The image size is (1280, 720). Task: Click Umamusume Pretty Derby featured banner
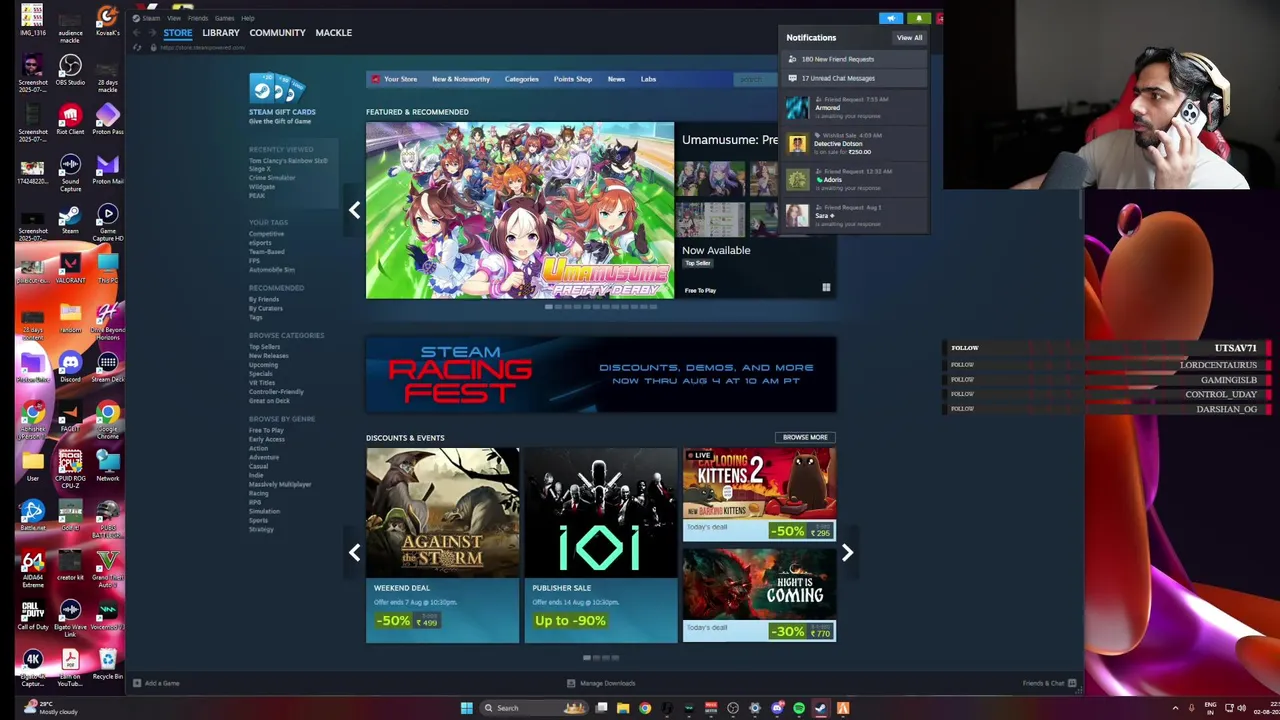point(520,210)
